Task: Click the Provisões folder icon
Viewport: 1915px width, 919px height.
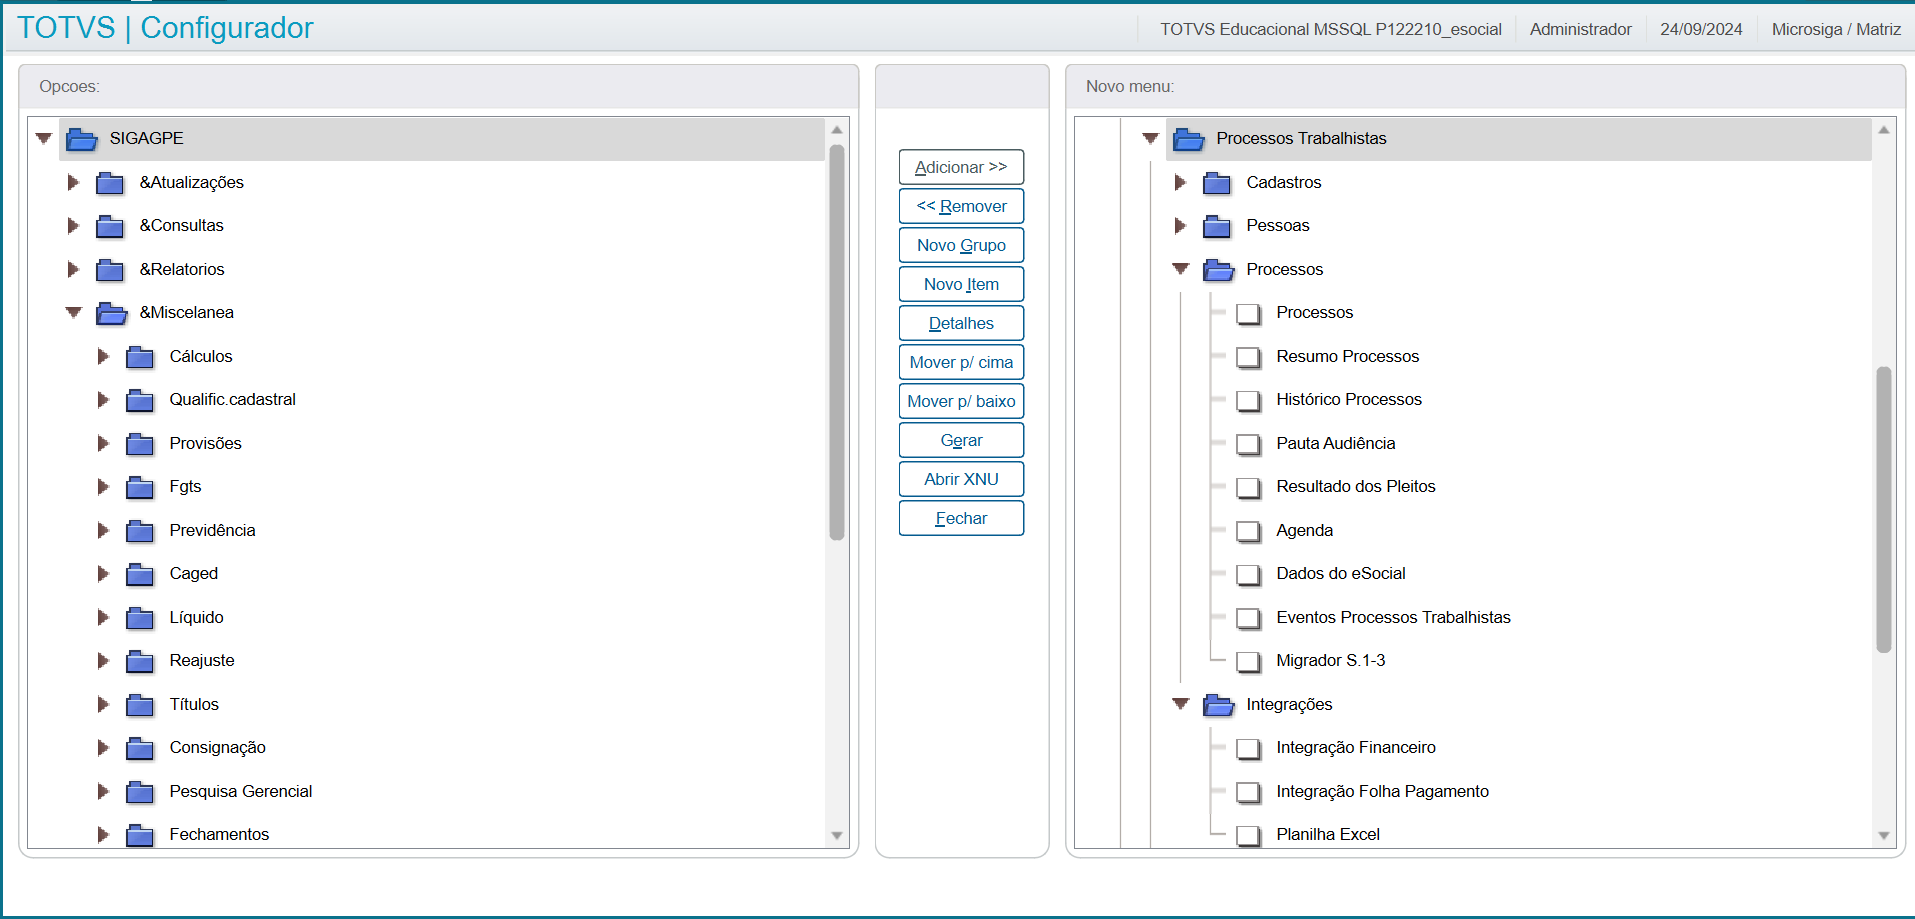Action: pos(140,444)
